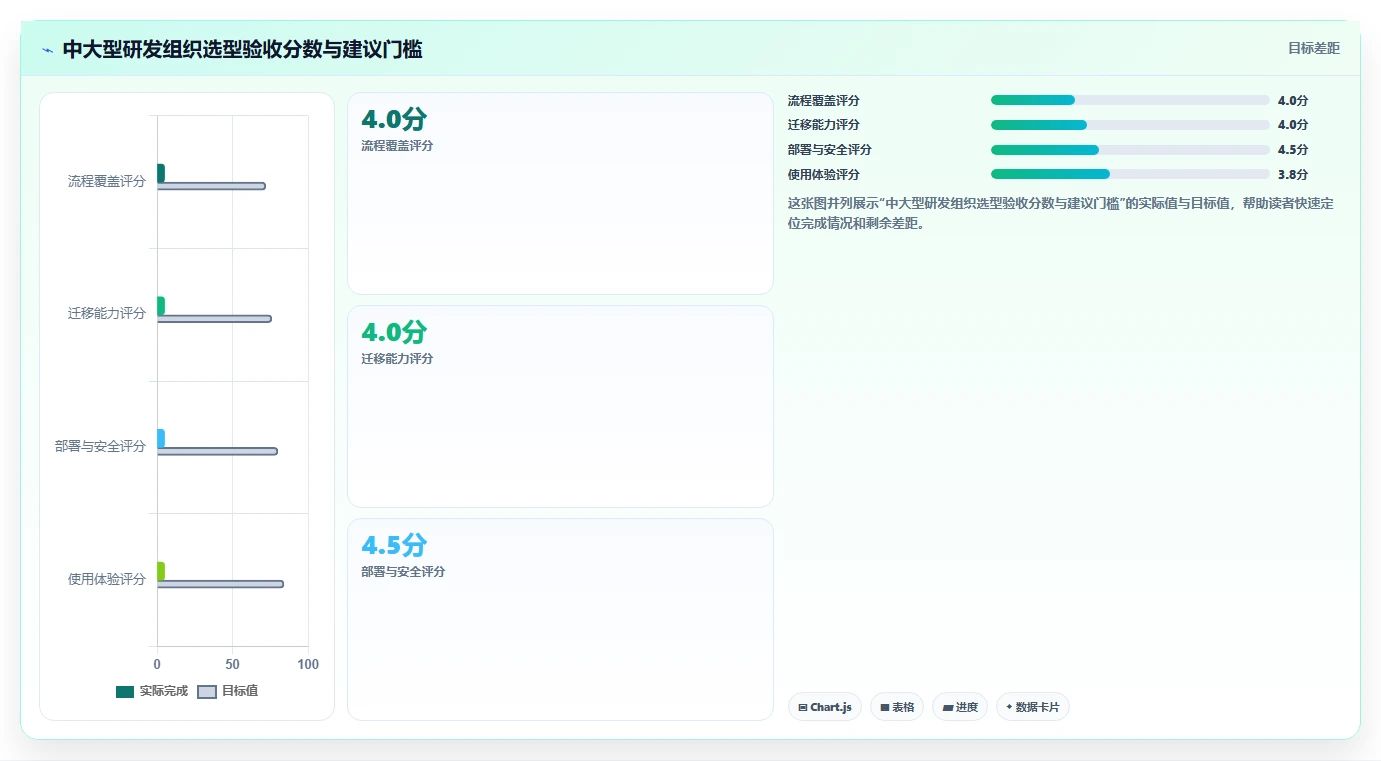This screenshot has height=761, width=1381.
Task: Click the 目标值 legend color box
Action: point(207,692)
